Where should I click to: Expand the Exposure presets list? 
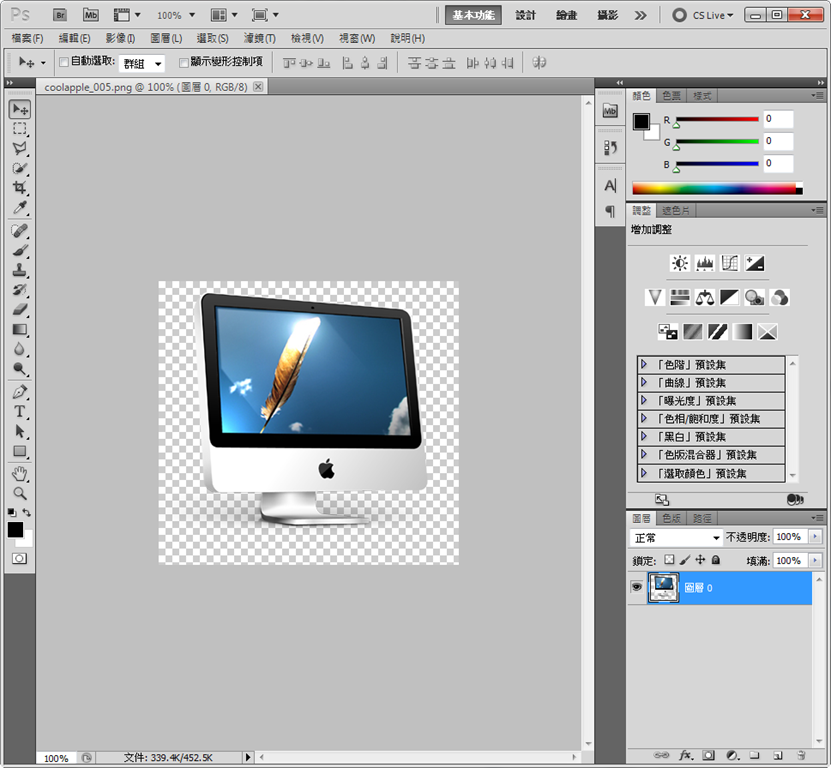(x=644, y=400)
